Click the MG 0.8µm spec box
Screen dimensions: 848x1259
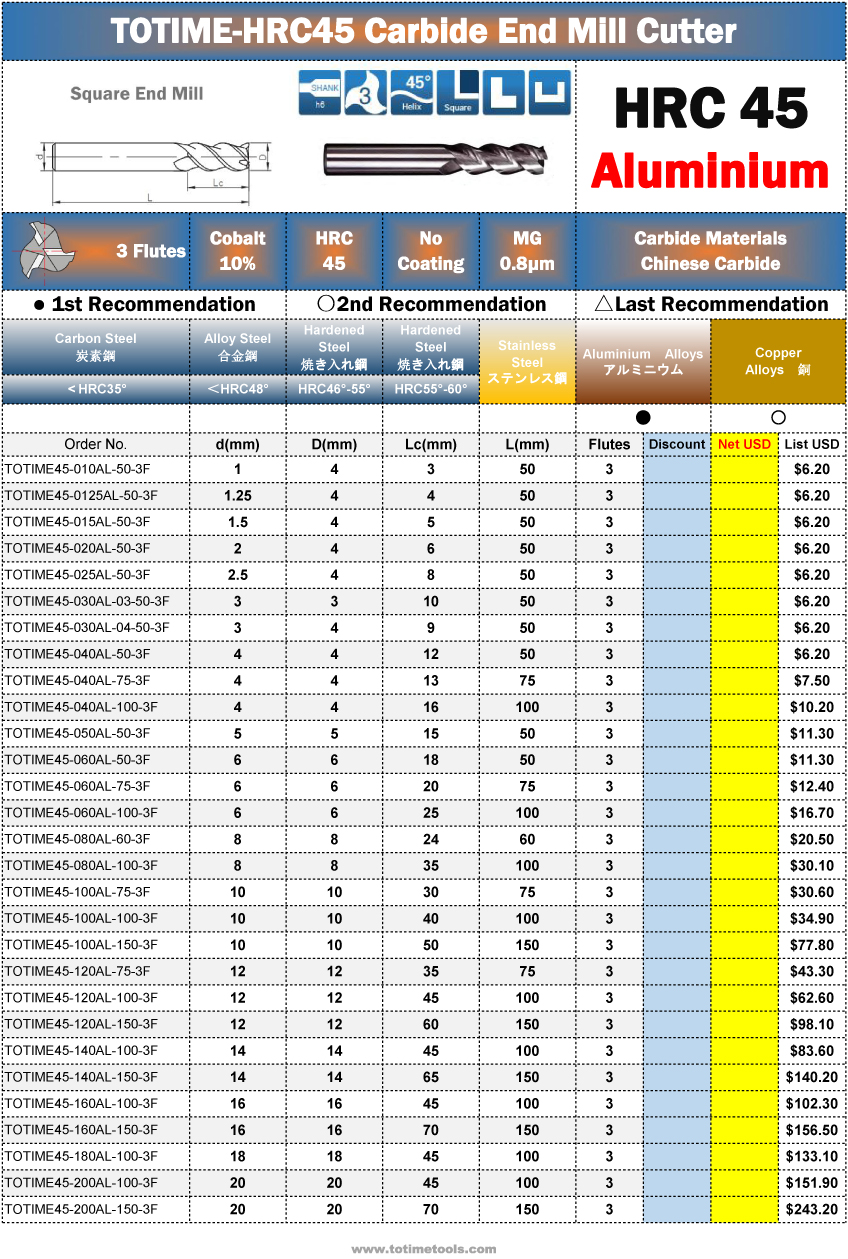click(527, 251)
